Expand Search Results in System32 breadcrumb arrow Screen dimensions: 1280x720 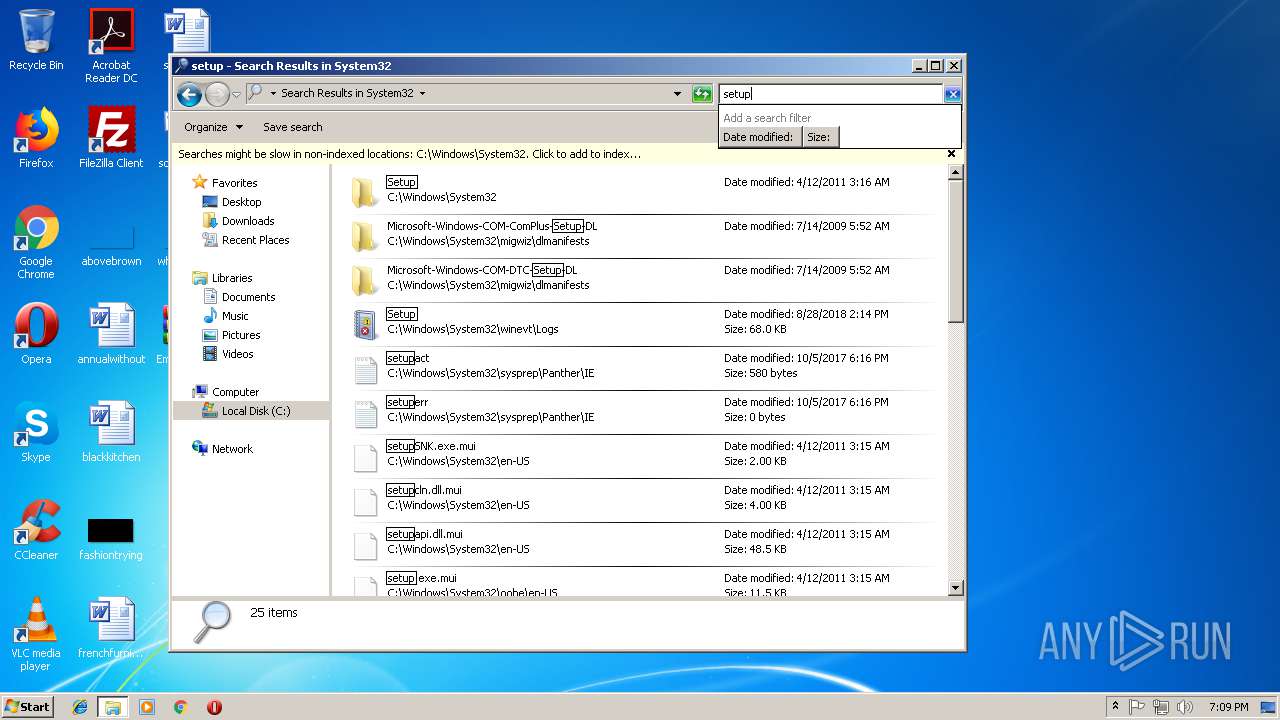point(422,94)
